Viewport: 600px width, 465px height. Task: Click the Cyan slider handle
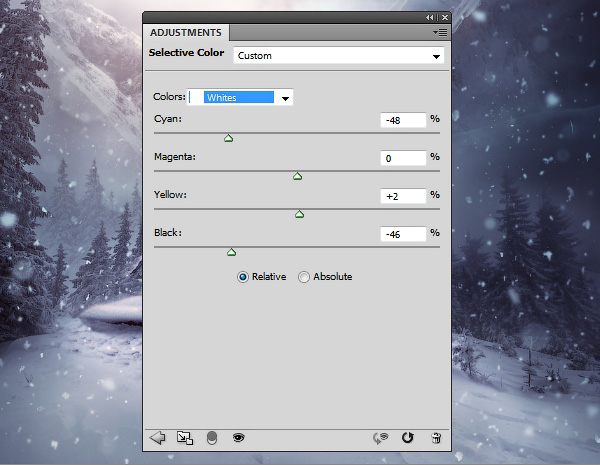[x=228, y=139]
